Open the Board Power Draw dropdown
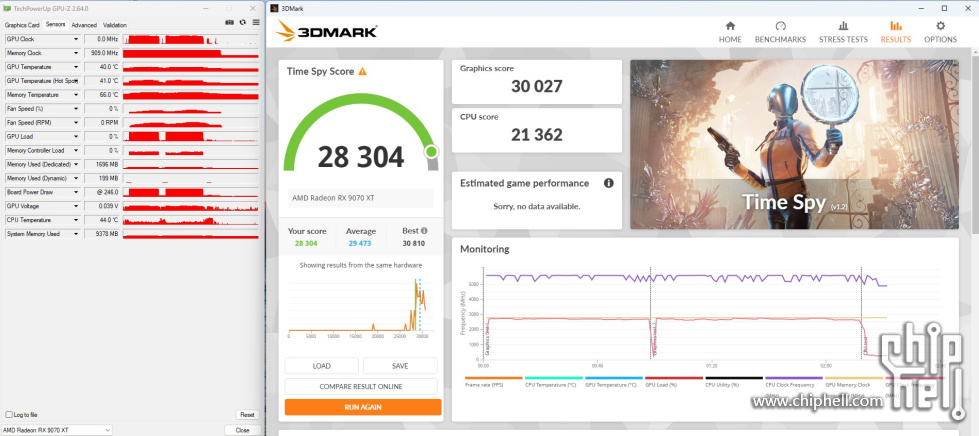The width and height of the screenshot is (979, 436). (76, 192)
